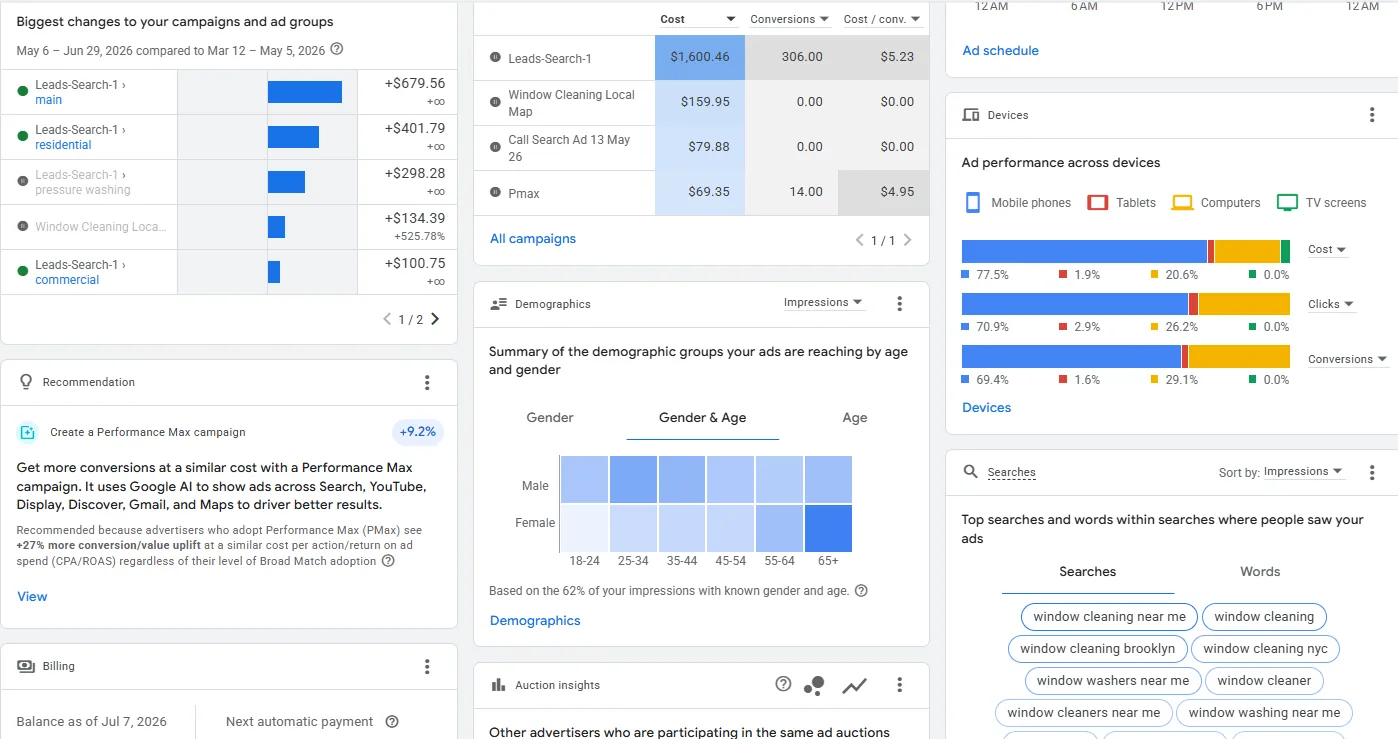Image resolution: width=1398 pixels, height=739 pixels.
Task: Click the Auction insights bar chart icon
Action: (x=498, y=685)
